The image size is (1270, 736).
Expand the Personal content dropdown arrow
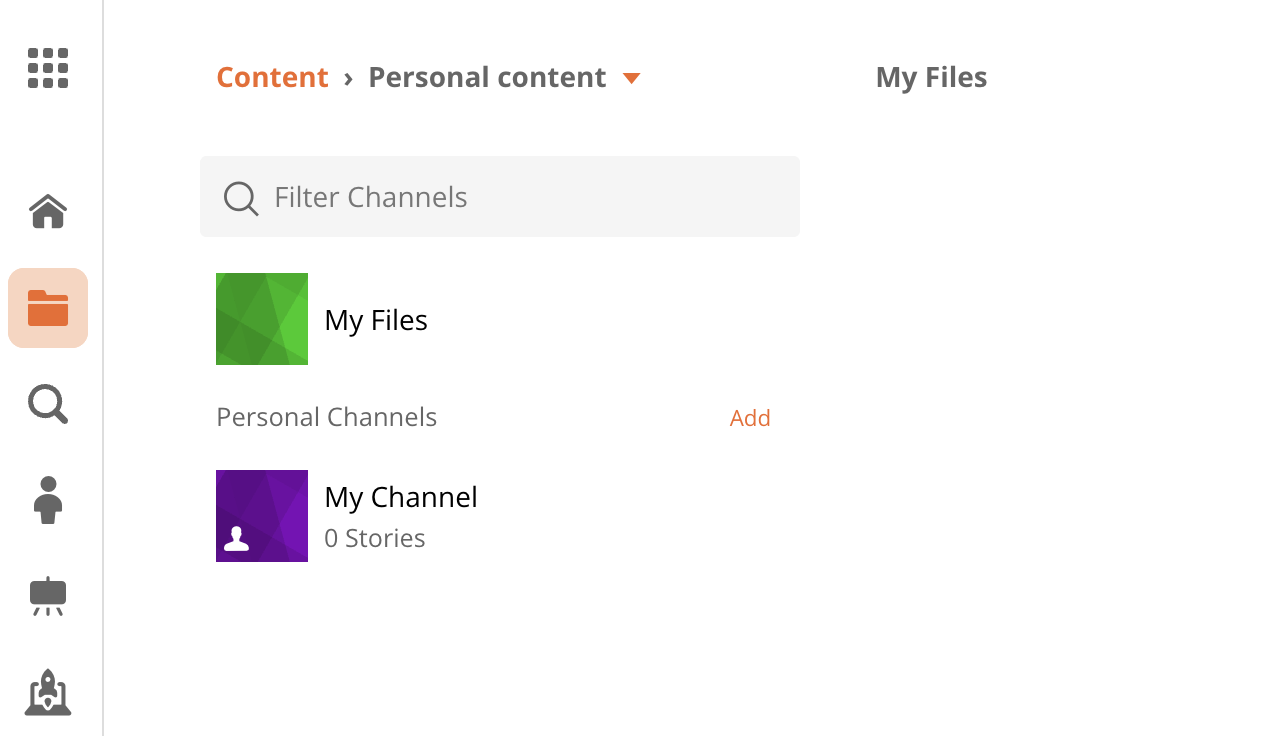[x=631, y=78]
